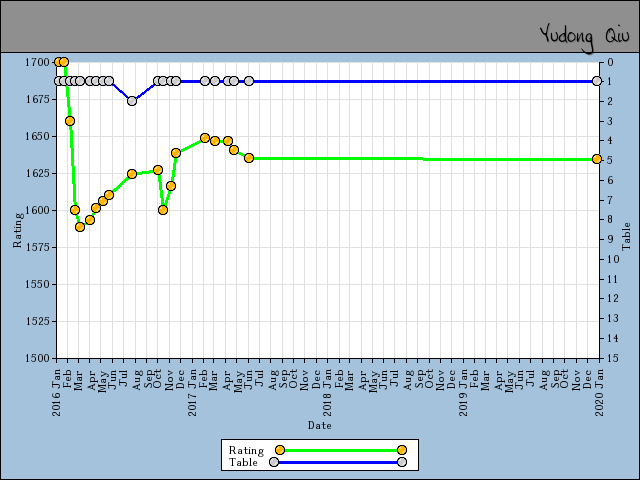The height and width of the screenshot is (480, 640).
Task: Click the "5" tick label on Table axis
Action: (611, 160)
